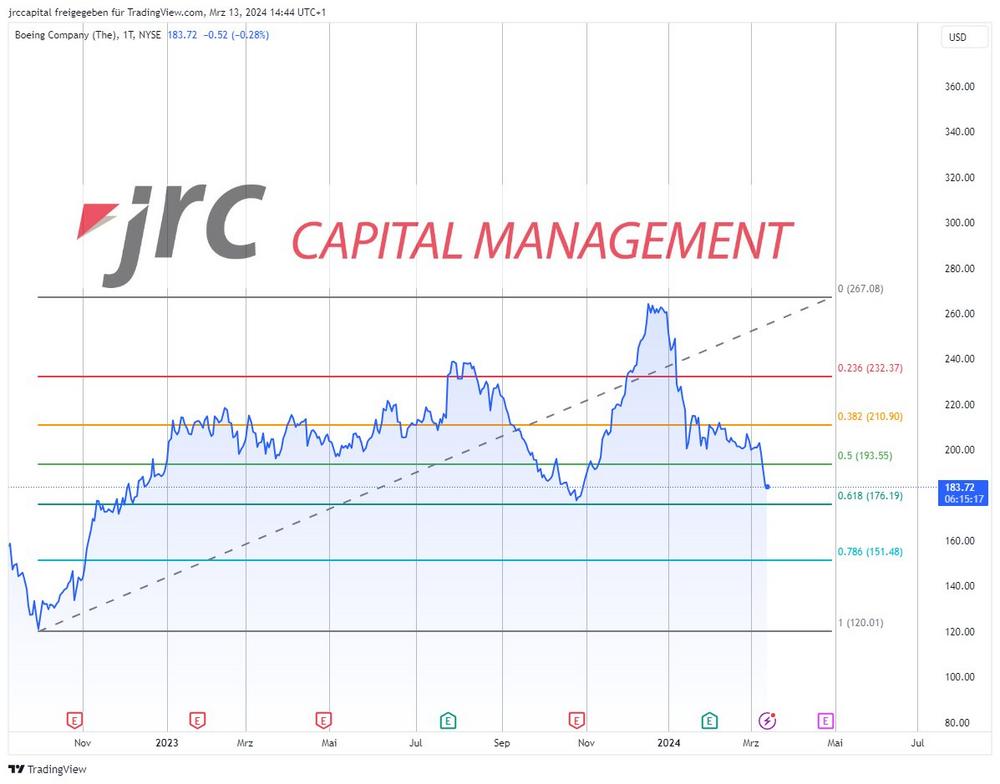Click the 160.00 price axis label
The image size is (1000, 784).
coord(960,541)
